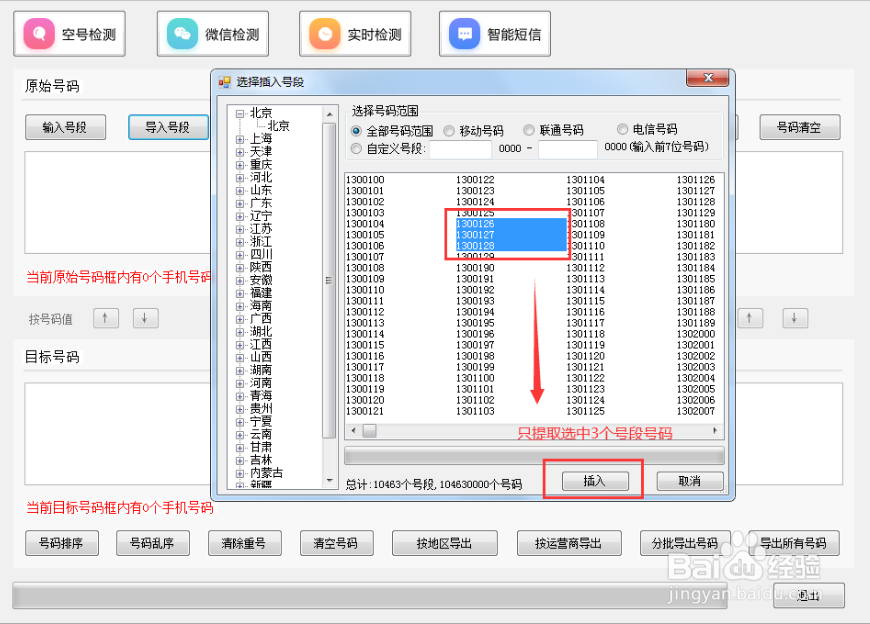Open the 微信检测 detection tool
The width and height of the screenshot is (870, 624).
212,32
